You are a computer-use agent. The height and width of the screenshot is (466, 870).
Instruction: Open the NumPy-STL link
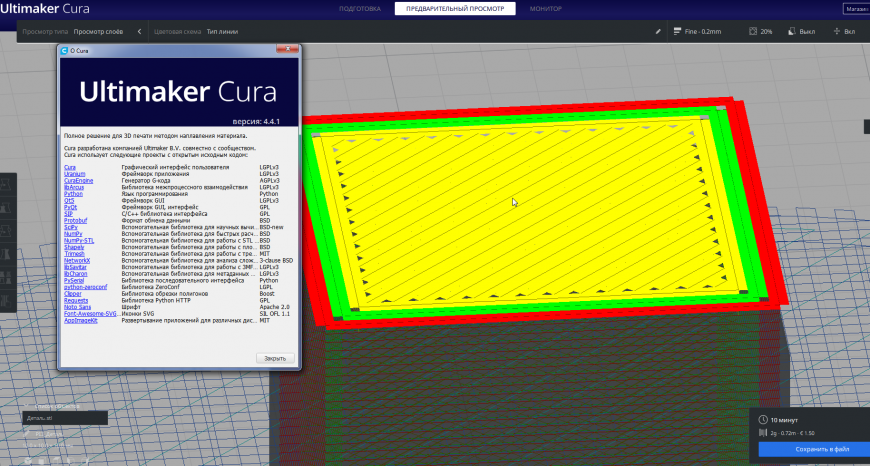[79, 240]
